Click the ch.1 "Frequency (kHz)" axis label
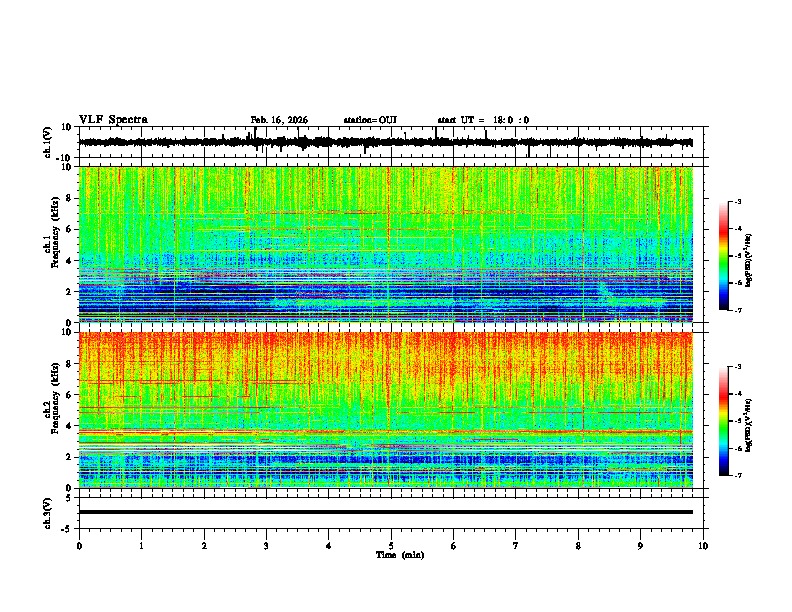792x612 pixels. click(x=55, y=233)
